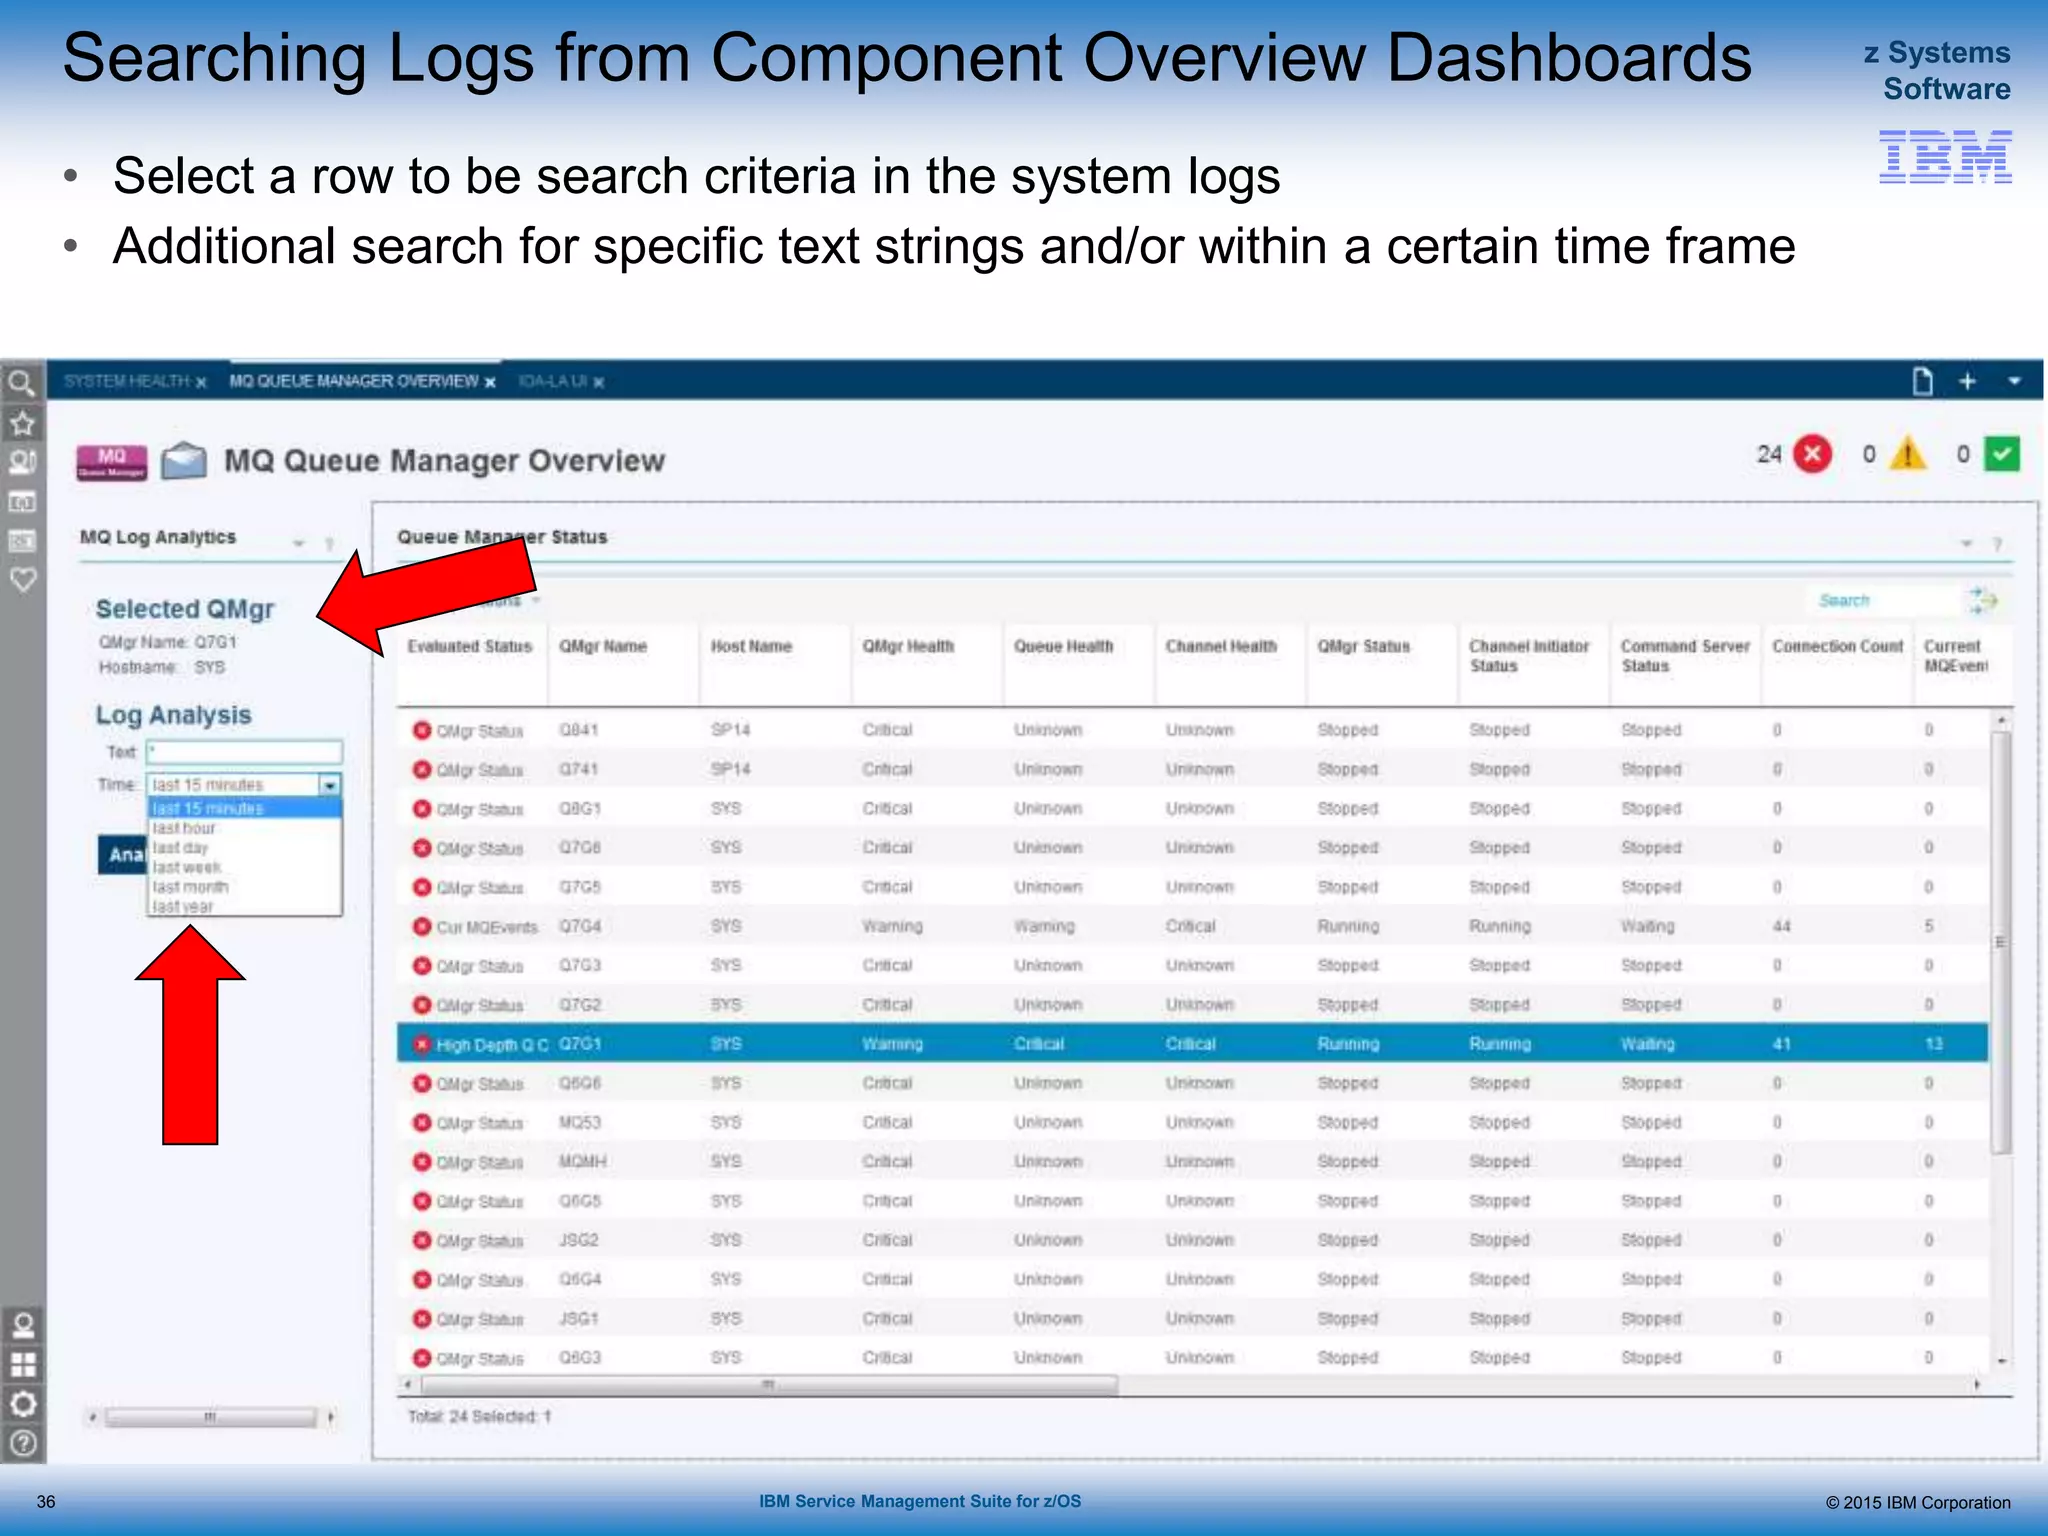
Task: Click the red critical count icon
Action: point(1812,454)
